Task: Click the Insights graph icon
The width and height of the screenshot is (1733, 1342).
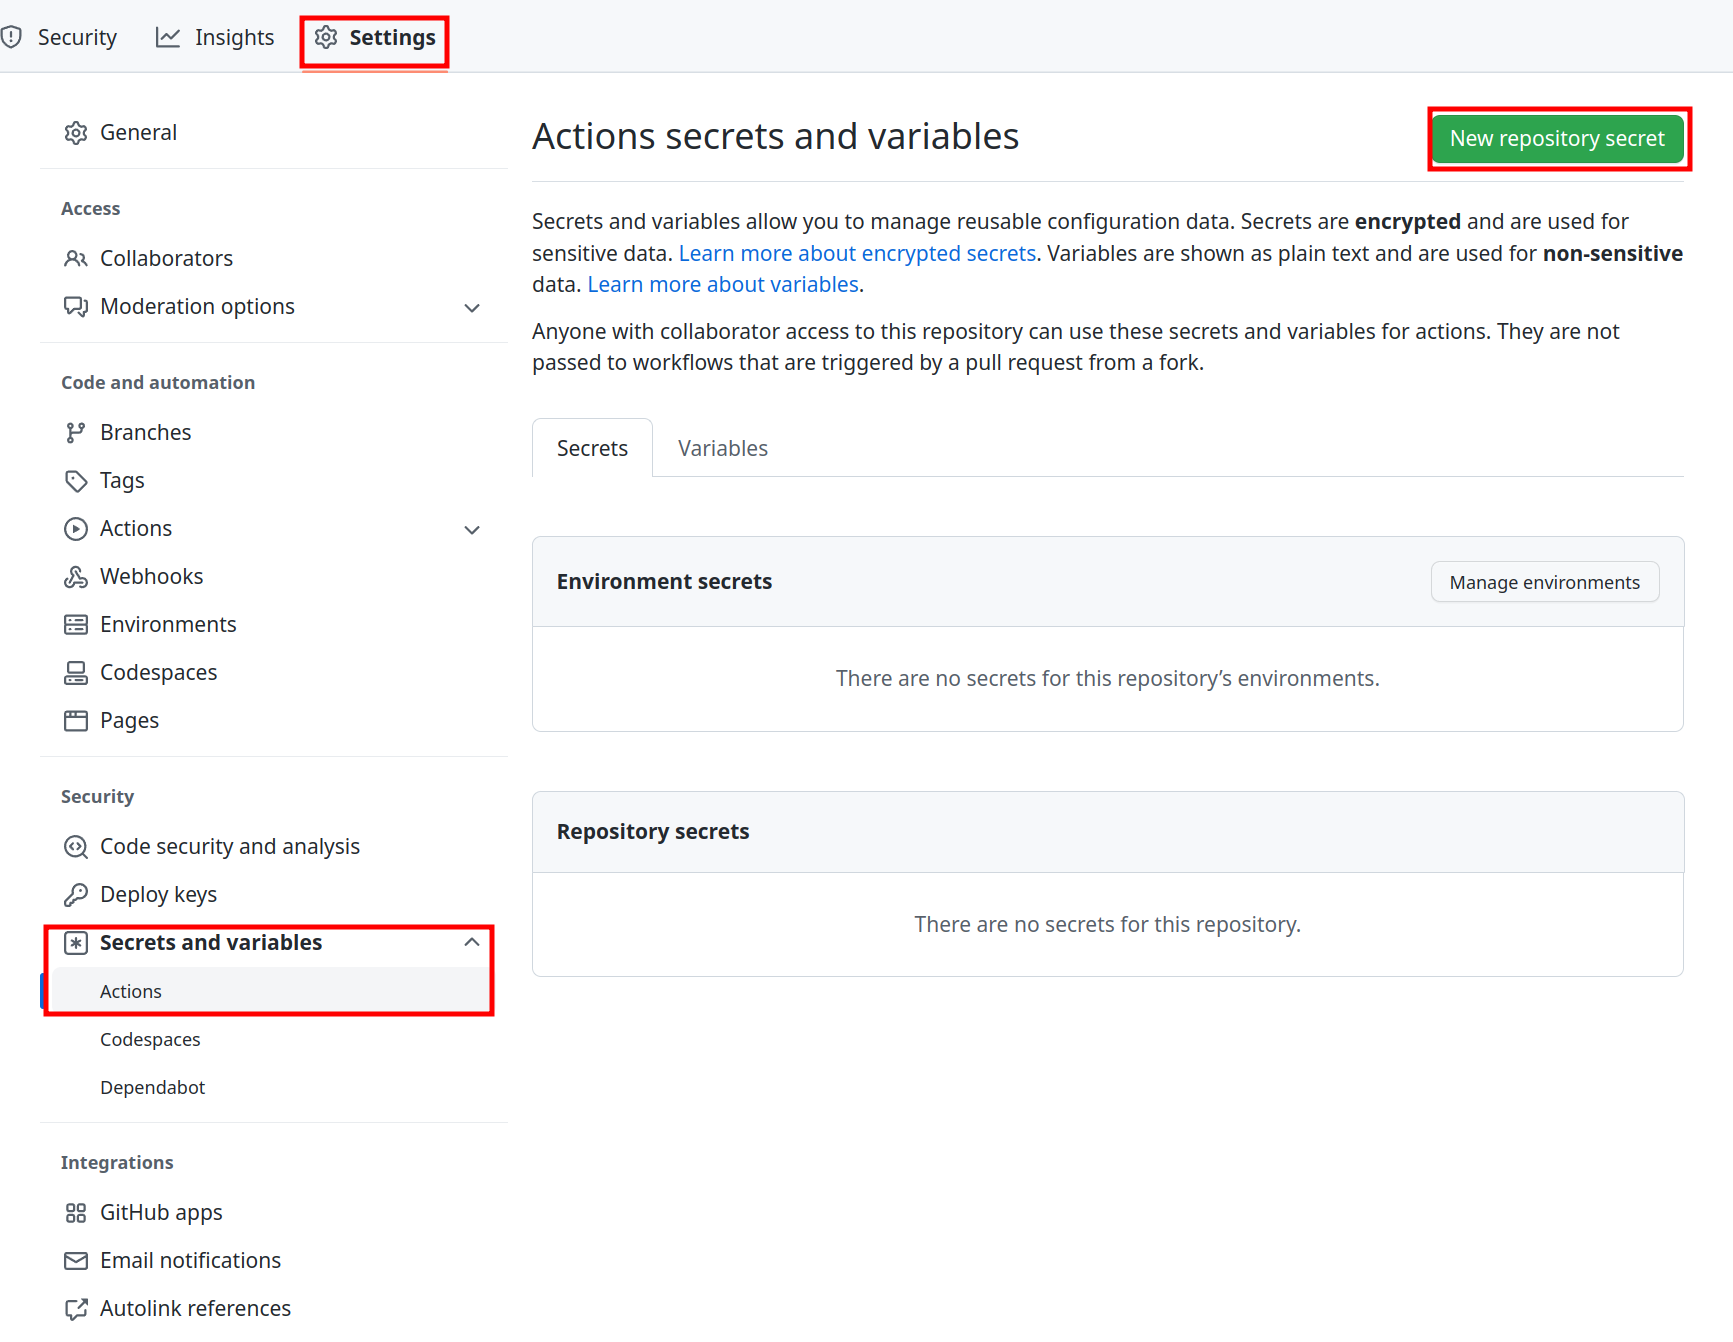Action: 168,37
